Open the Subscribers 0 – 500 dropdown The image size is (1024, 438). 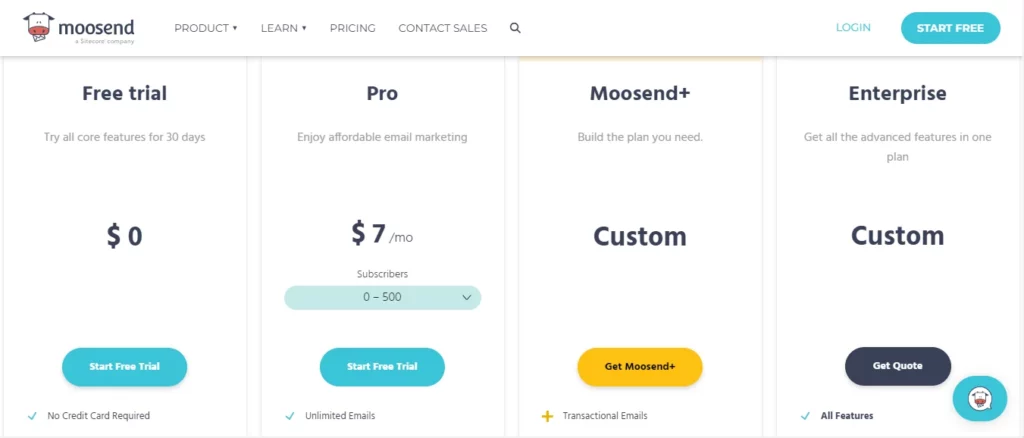(382, 297)
